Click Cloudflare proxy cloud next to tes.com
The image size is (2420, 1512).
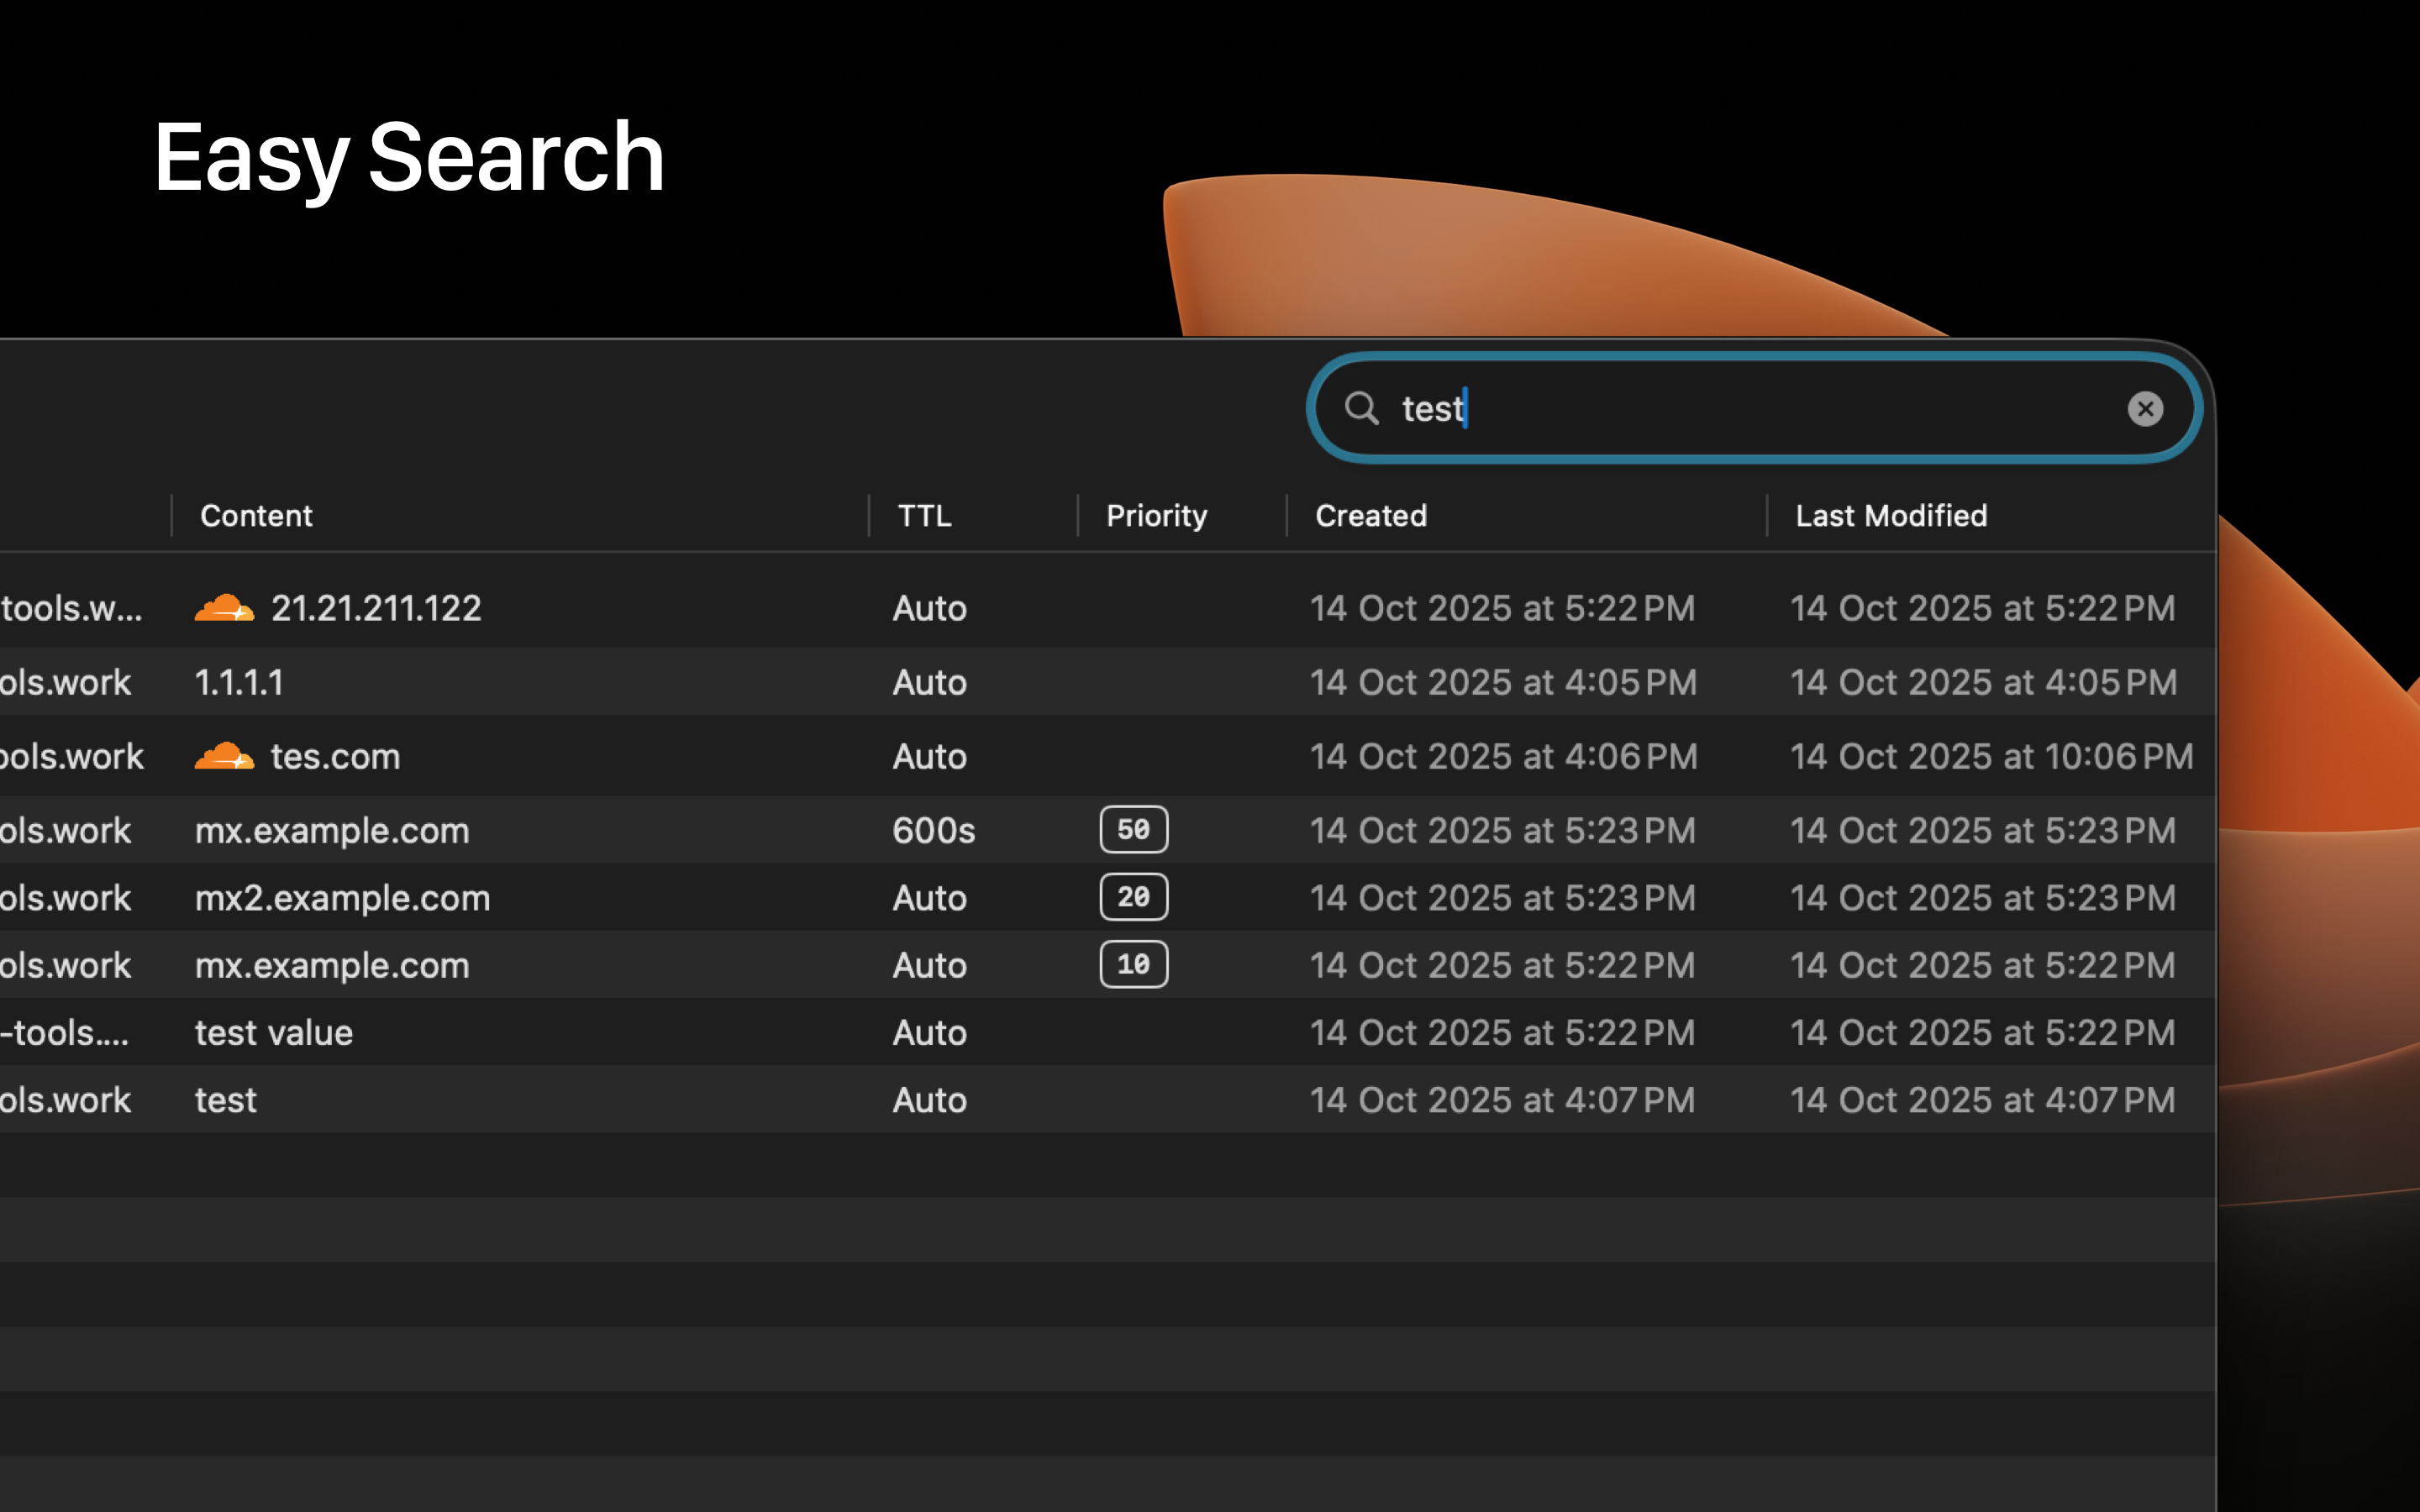[224, 755]
